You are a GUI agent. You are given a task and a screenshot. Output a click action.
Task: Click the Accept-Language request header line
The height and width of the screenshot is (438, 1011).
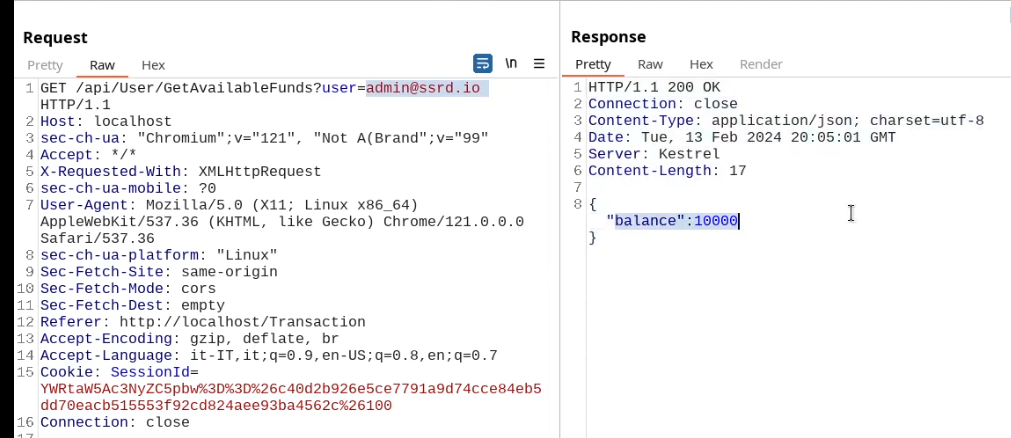pyautogui.click(x=269, y=355)
